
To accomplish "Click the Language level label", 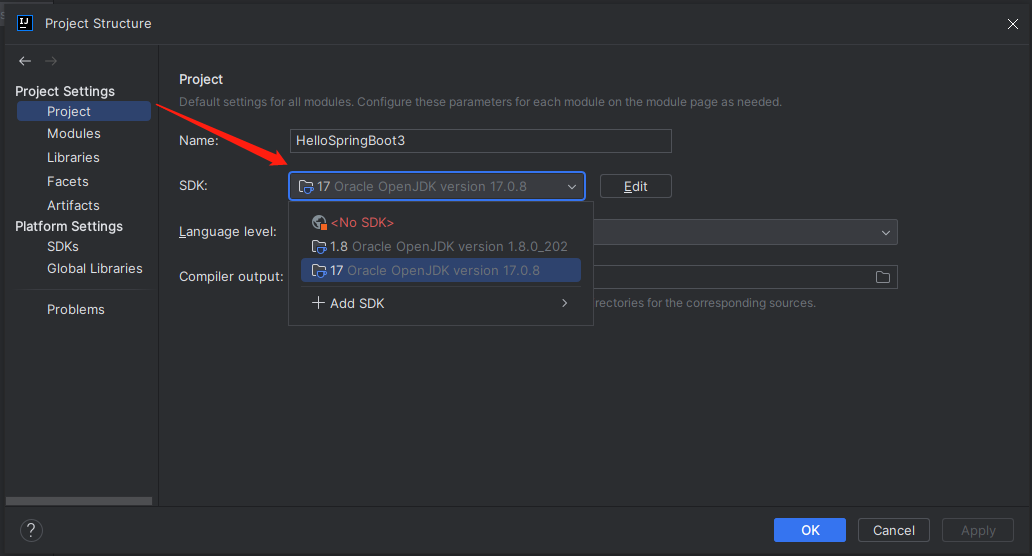I will pos(228,232).
